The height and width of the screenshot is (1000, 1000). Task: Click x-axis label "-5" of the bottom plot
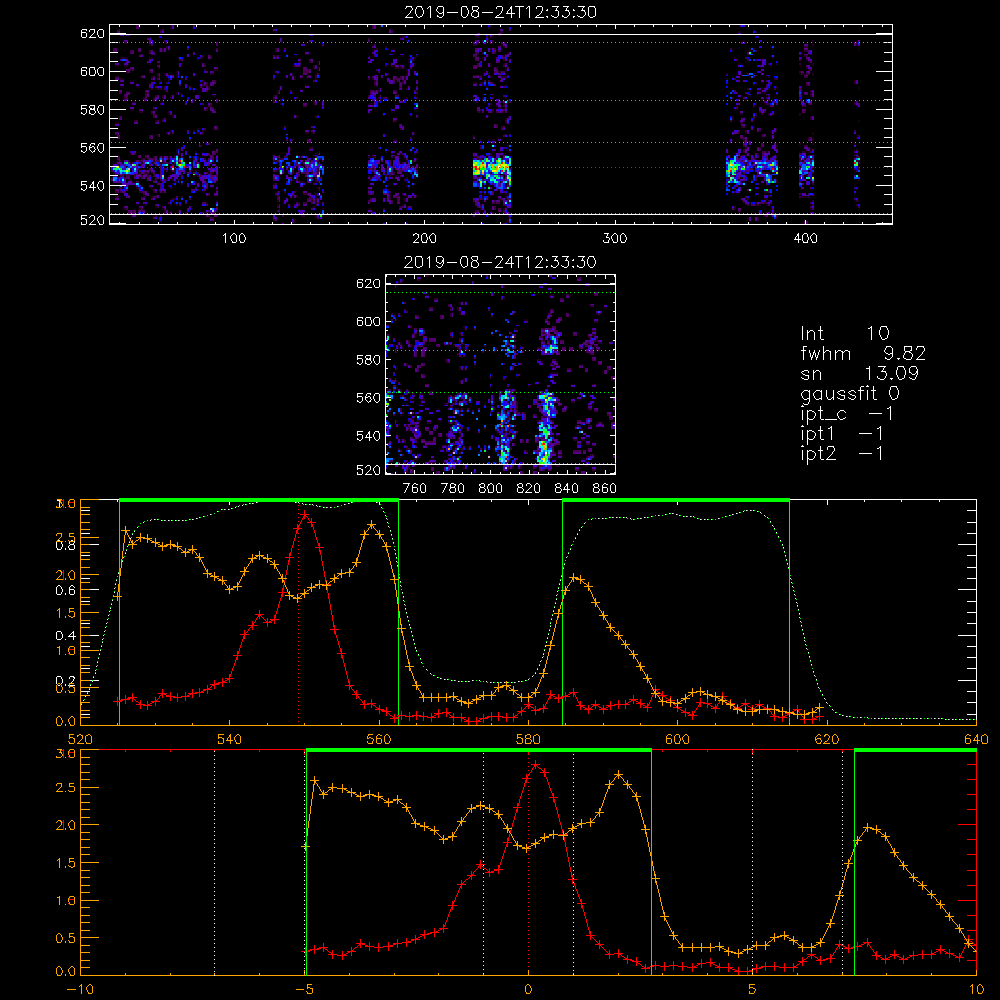(304, 989)
